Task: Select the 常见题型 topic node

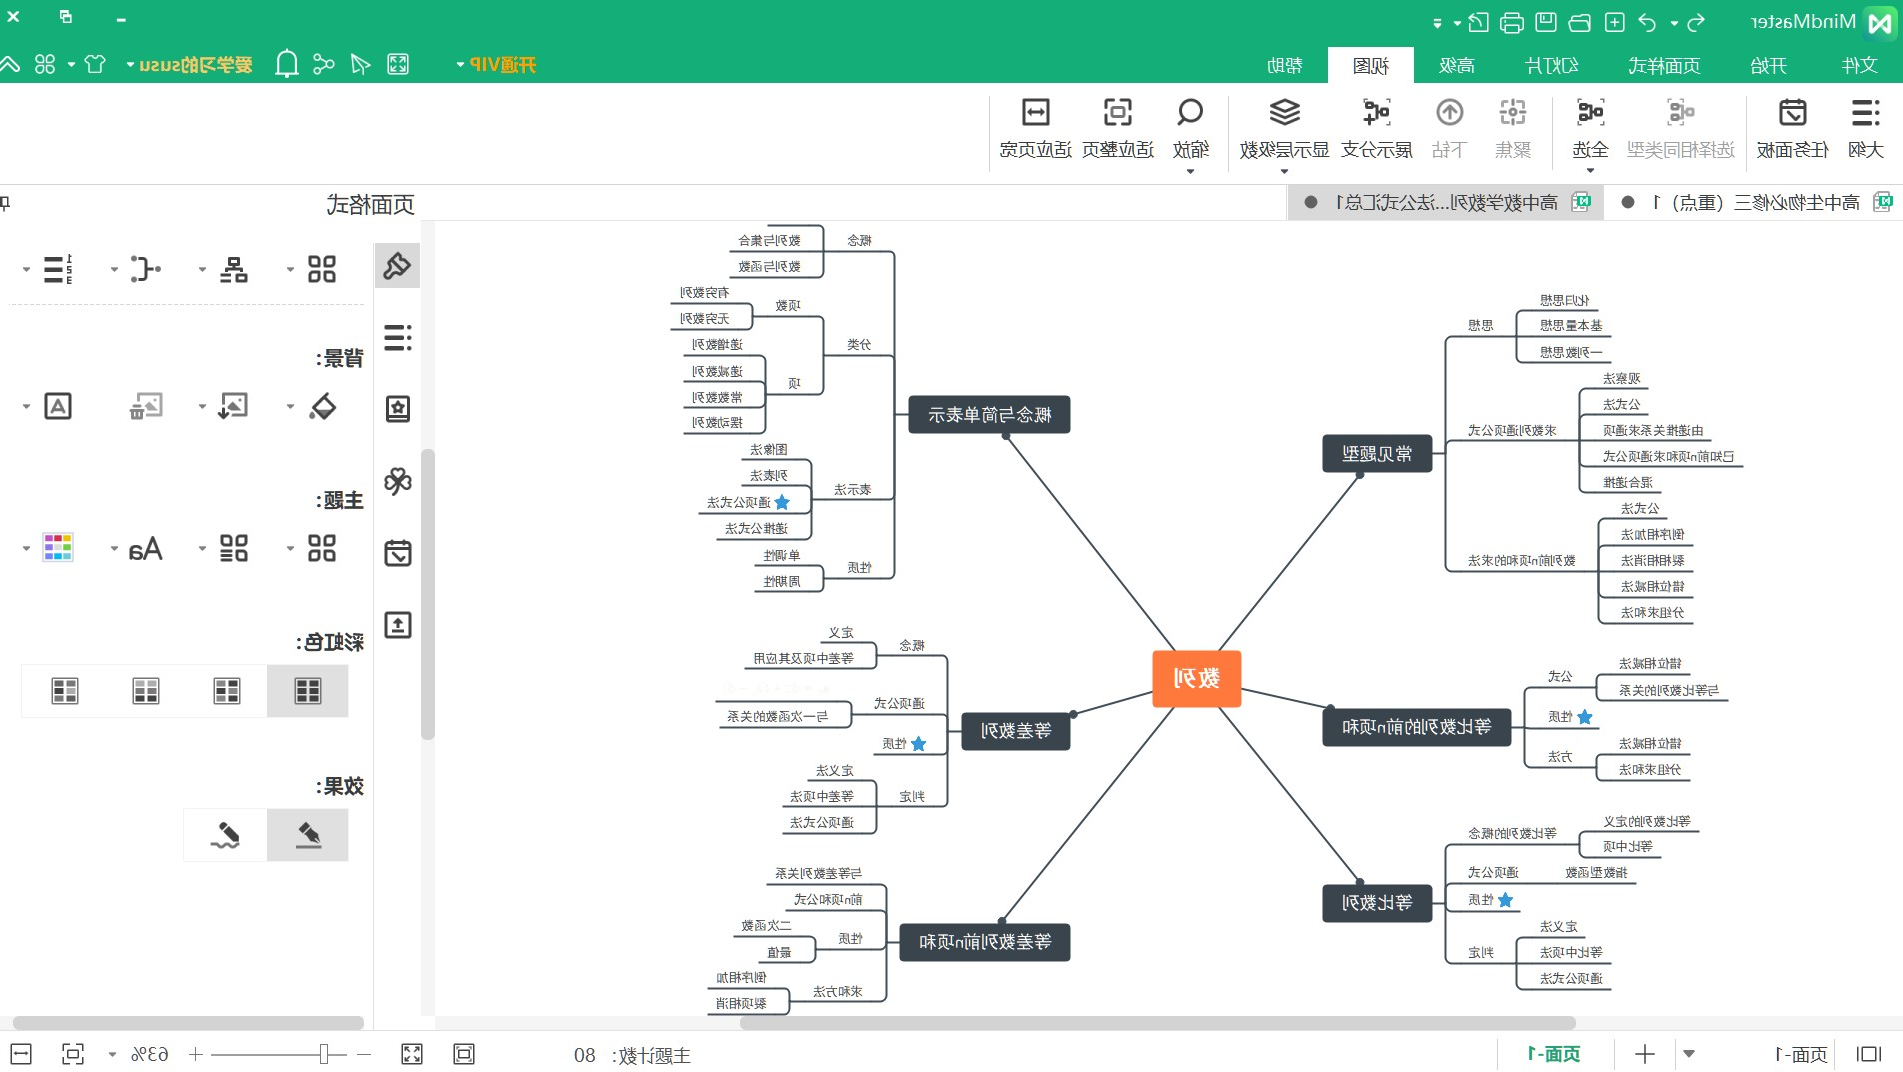Action: pos(1377,454)
